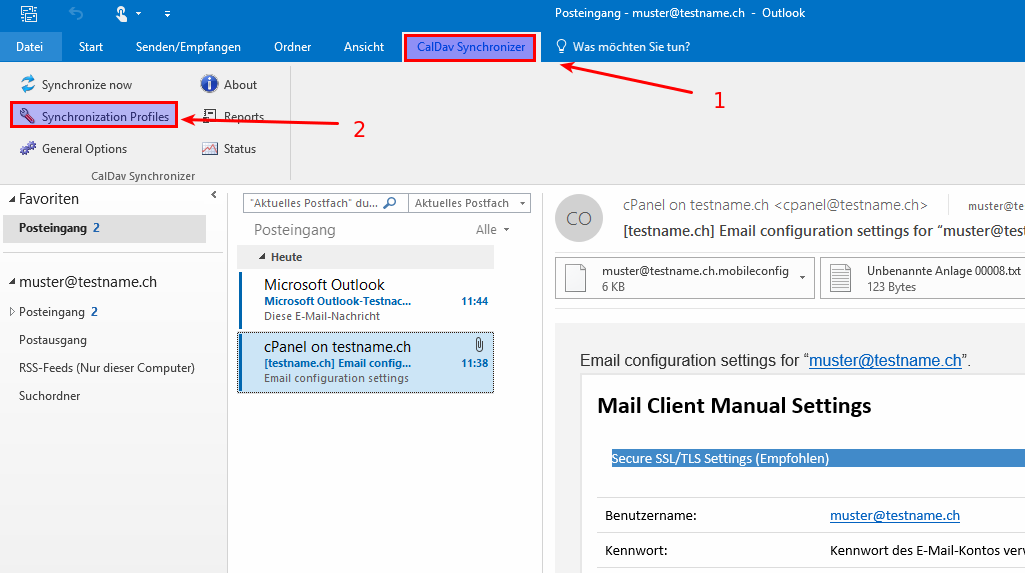Screen dimensions: 1025x573
Task: Click the About info icon
Action: click(x=209, y=84)
